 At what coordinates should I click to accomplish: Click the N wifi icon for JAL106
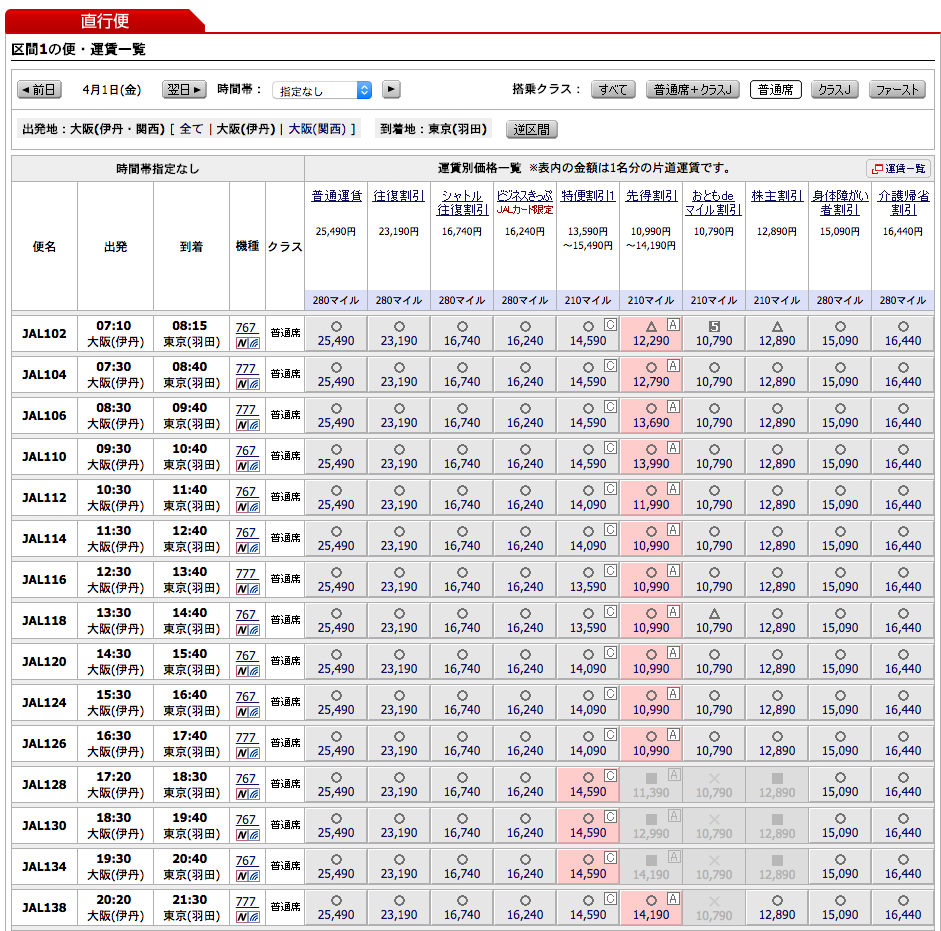pos(247,426)
